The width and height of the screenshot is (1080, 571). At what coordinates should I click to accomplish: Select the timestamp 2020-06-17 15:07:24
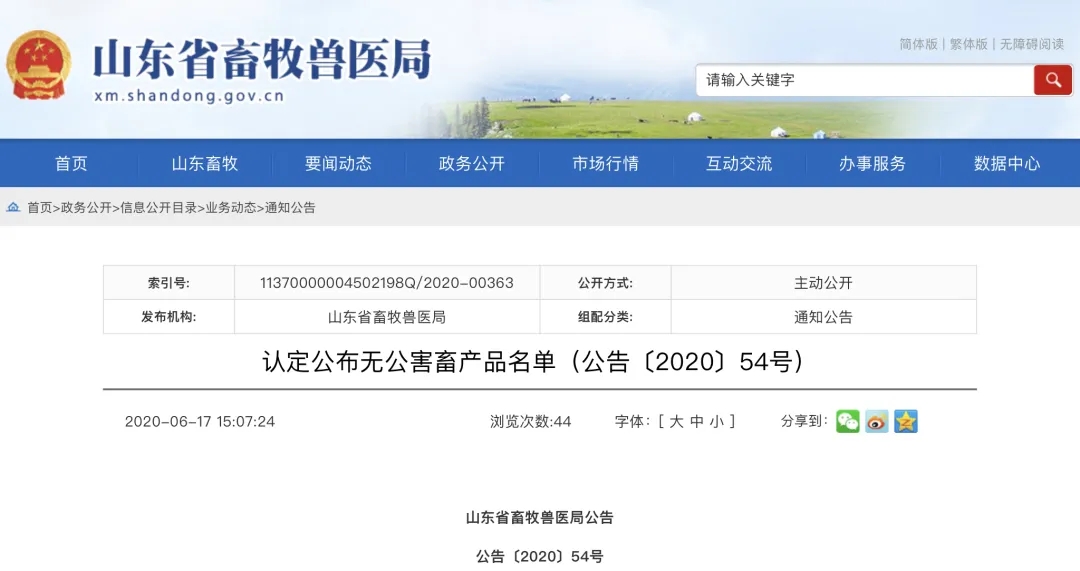coord(200,422)
